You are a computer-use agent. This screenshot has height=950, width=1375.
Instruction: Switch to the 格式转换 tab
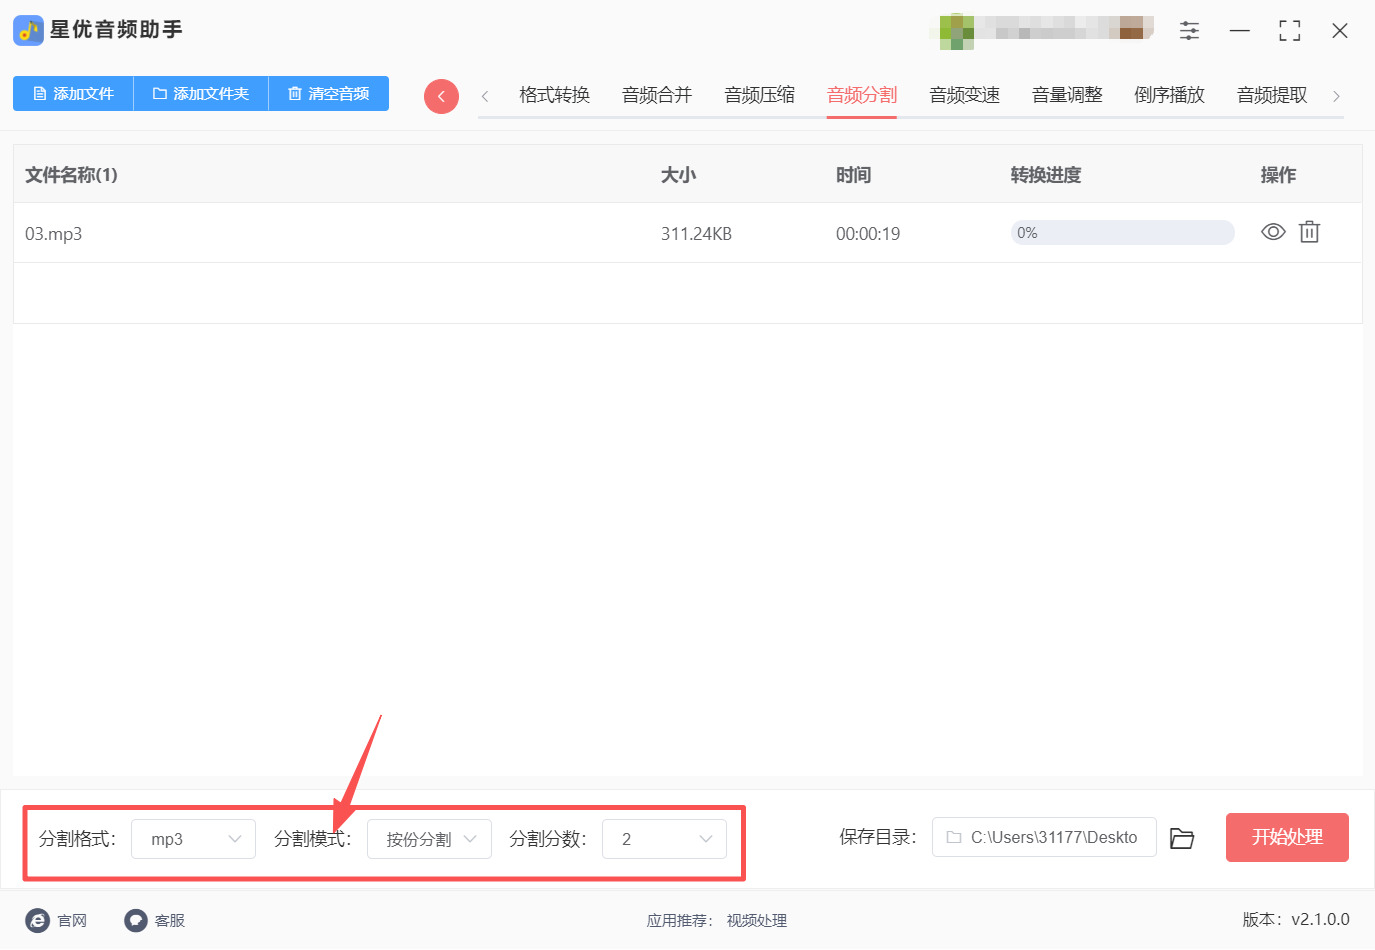(553, 94)
